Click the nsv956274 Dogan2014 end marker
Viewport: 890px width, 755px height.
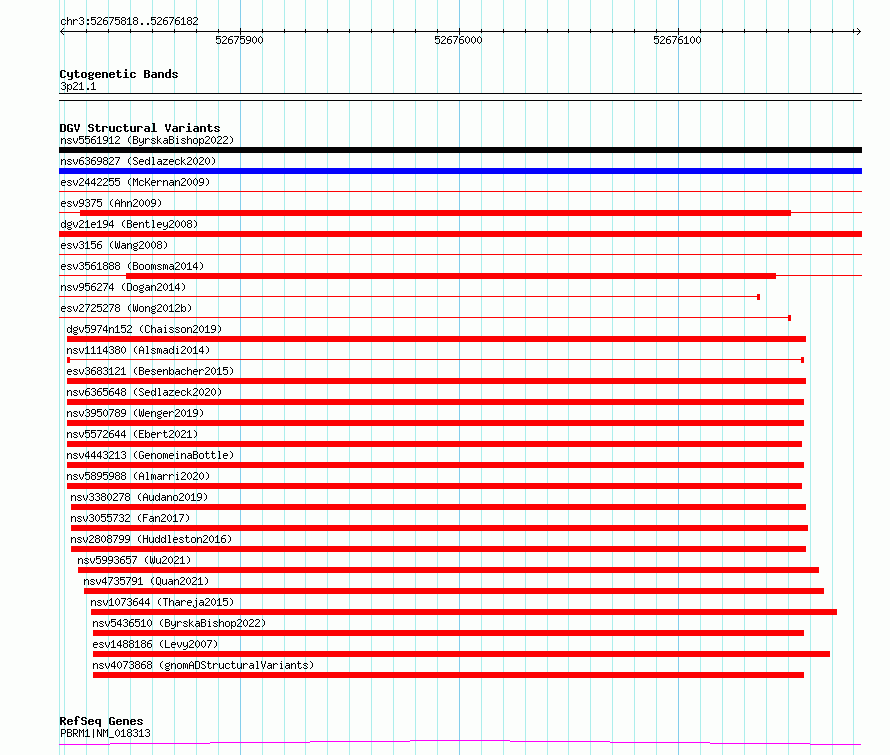(x=759, y=297)
